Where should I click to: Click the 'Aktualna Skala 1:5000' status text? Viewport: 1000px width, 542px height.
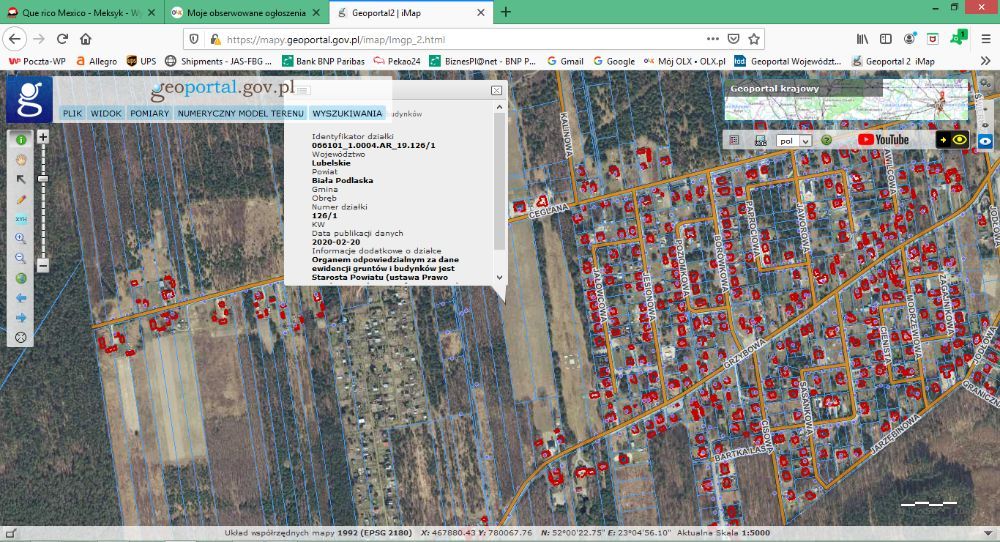[723, 532]
